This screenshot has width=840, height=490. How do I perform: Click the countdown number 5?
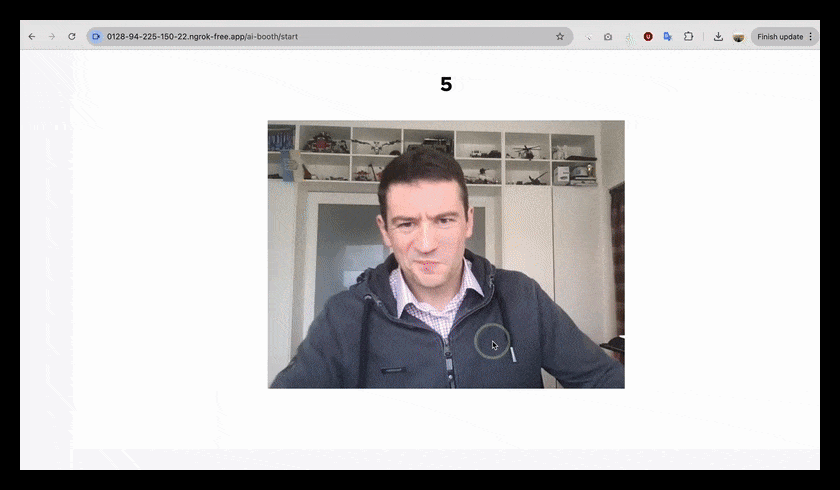(x=446, y=84)
